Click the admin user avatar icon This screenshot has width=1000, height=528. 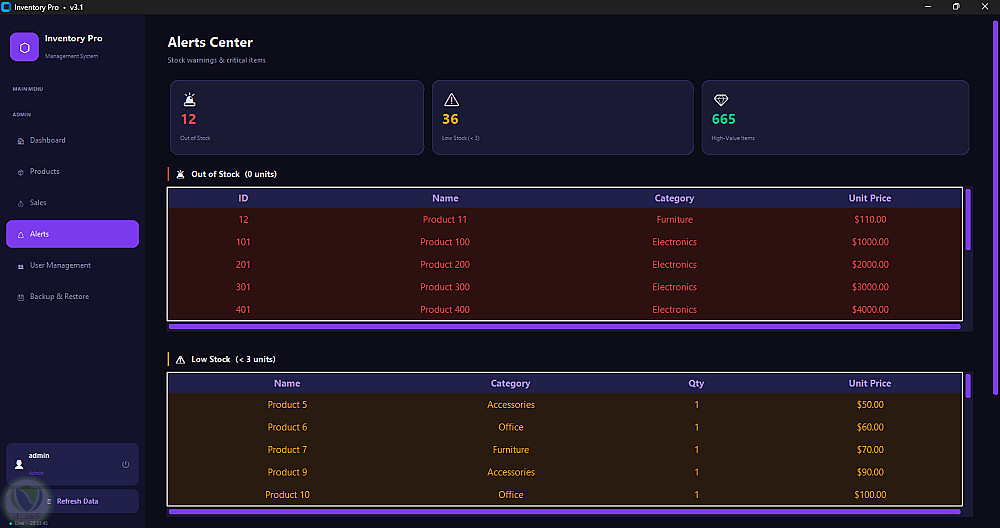pos(19,464)
